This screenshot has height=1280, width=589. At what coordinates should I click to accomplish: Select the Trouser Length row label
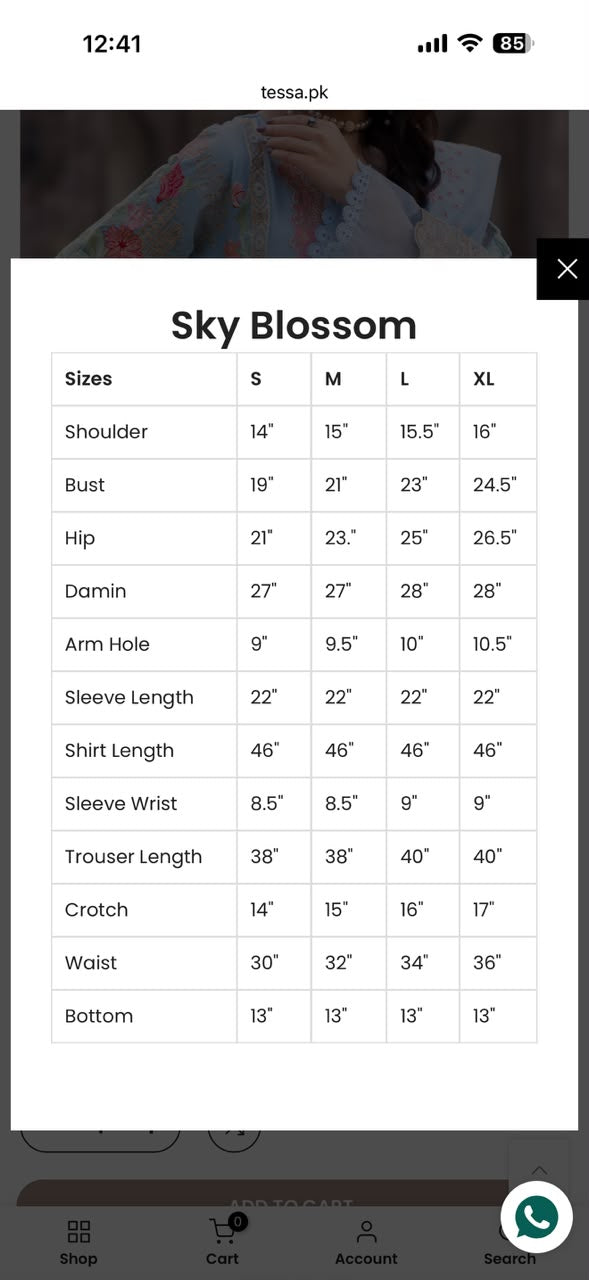133,857
